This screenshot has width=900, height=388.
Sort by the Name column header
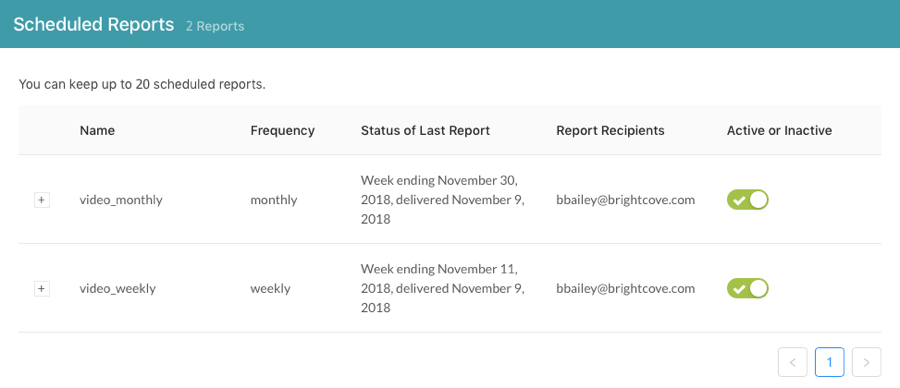click(97, 130)
